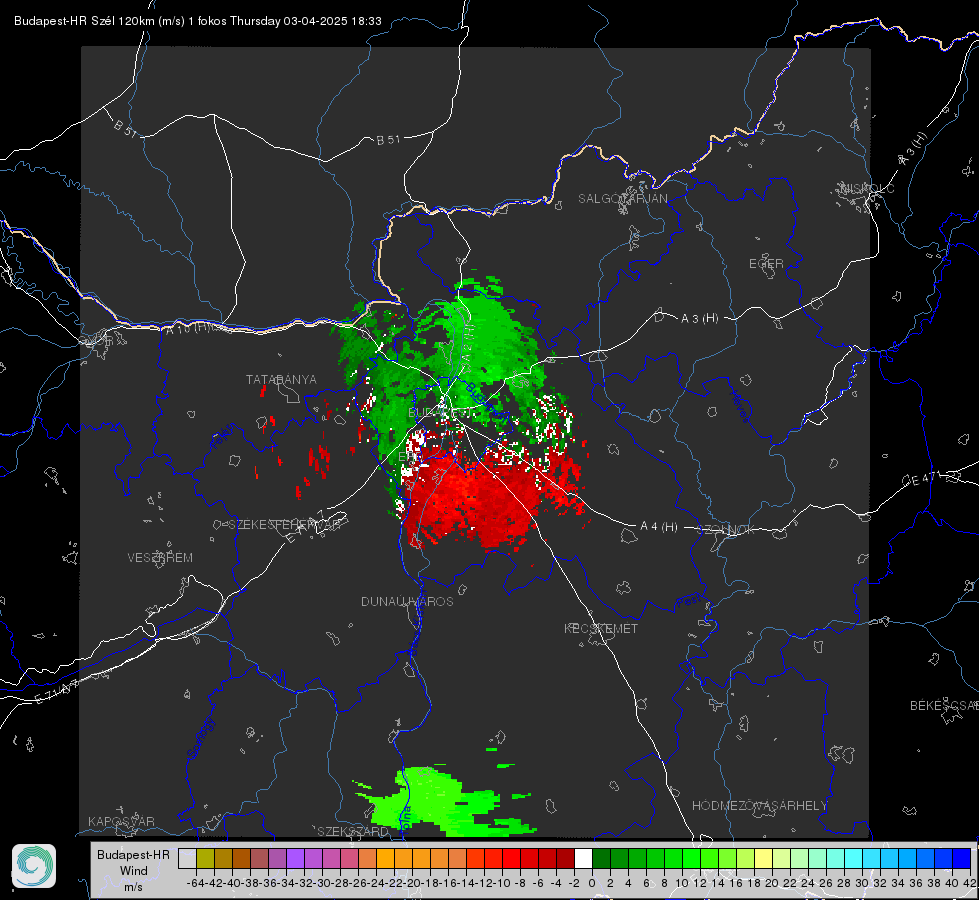Image resolution: width=979 pixels, height=900 pixels.
Task: Click the blue 'Pest' county label
Action: click(x=688, y=602)
